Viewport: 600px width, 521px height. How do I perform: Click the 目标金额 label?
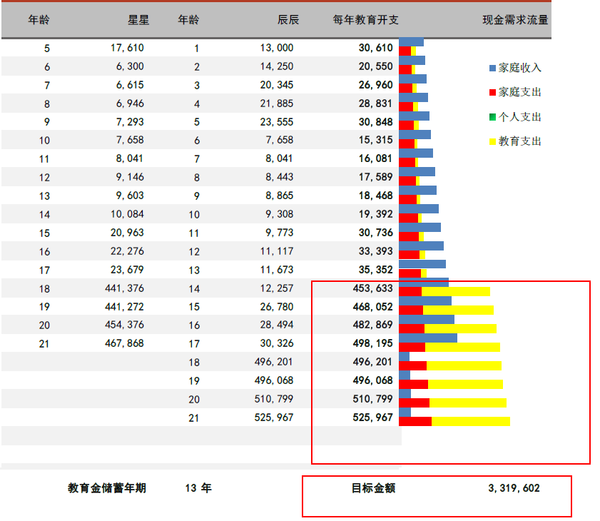pyautogui.click(x=373, y=488)
